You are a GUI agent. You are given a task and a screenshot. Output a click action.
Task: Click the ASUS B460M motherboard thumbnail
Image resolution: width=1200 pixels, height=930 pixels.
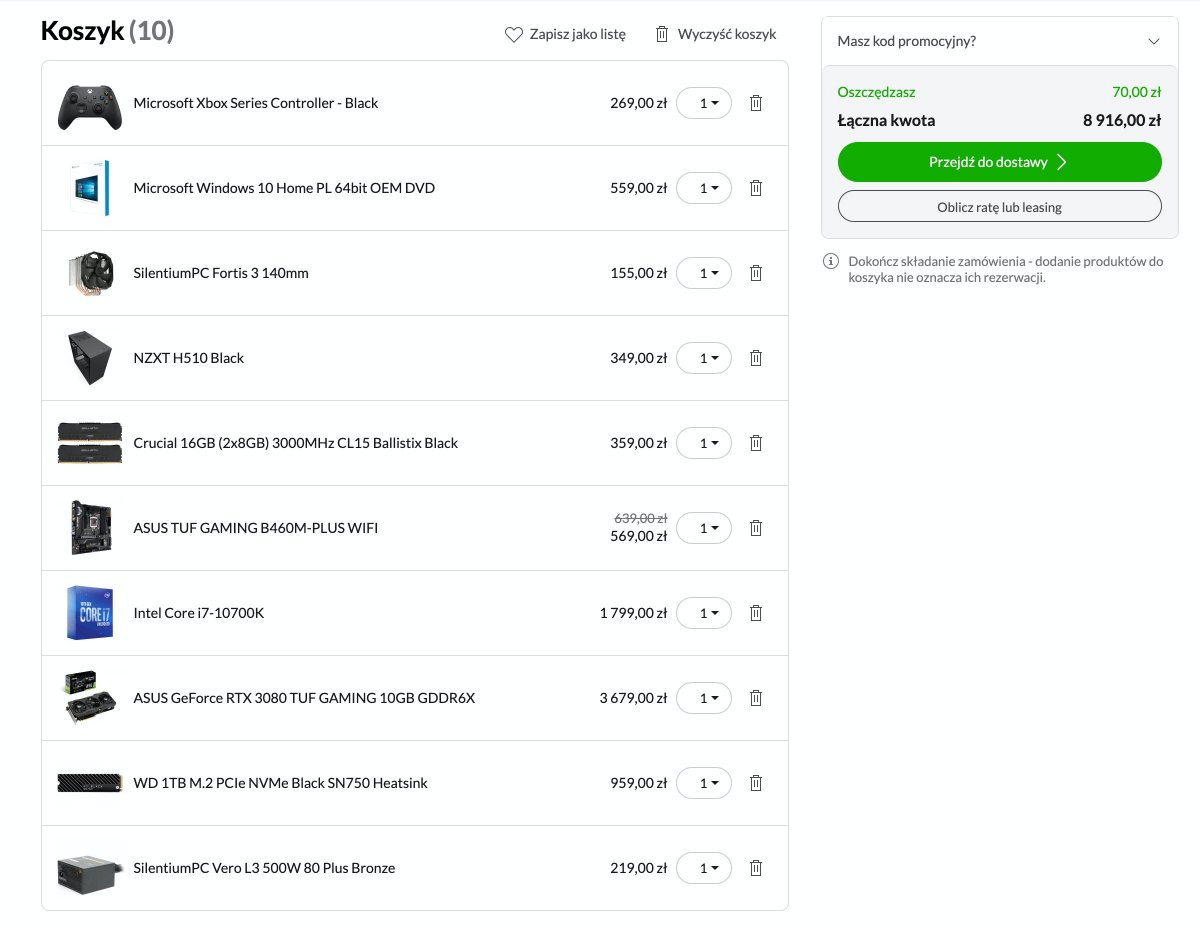tap(90, 528)
